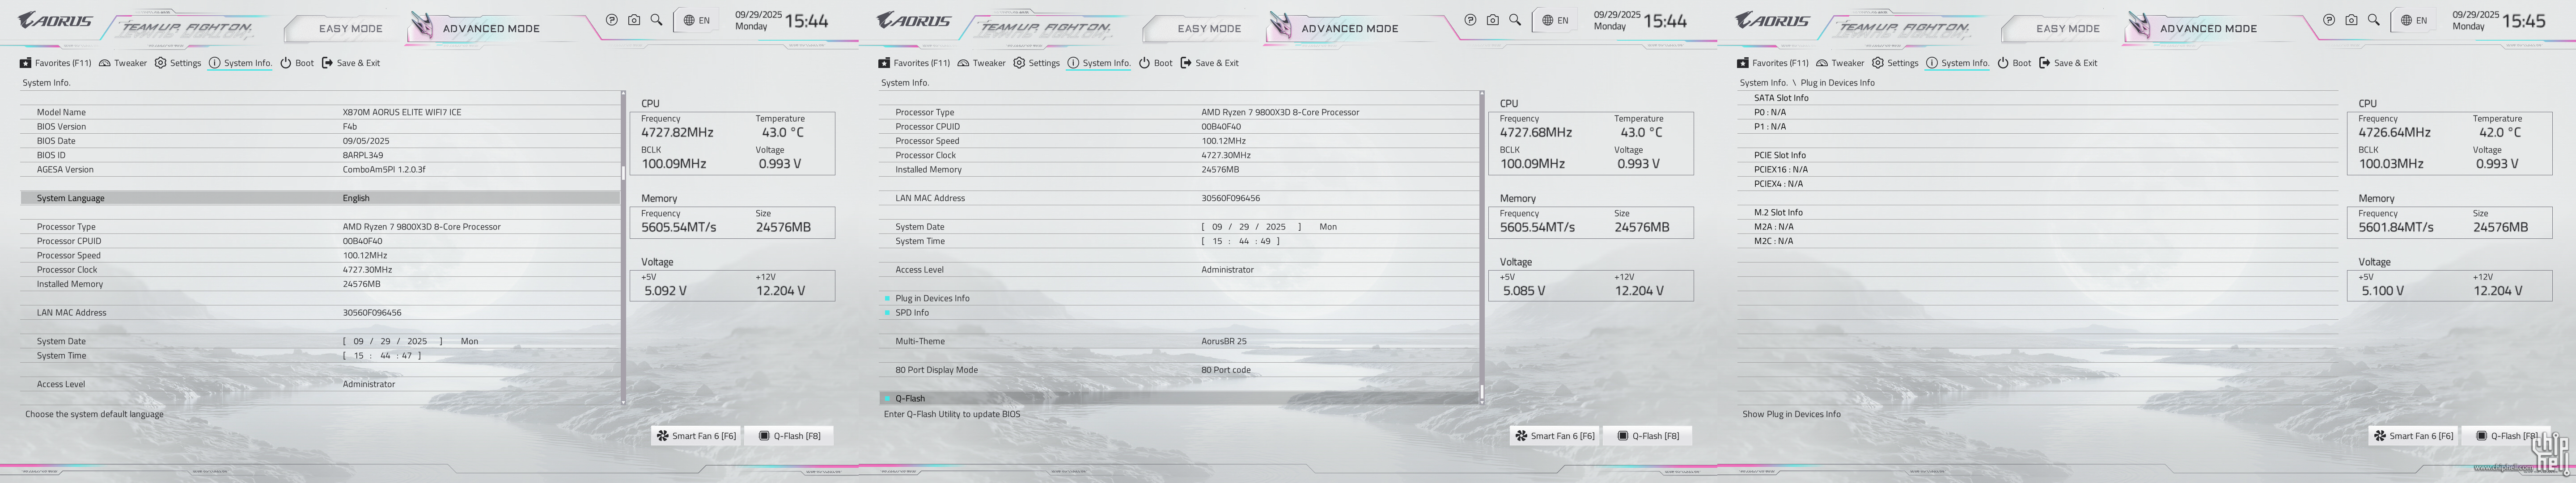Switch to EASY MODE in middle panel
Image resolution: width=2576 pixels, height=483 pixels.
pos(1208,29)
